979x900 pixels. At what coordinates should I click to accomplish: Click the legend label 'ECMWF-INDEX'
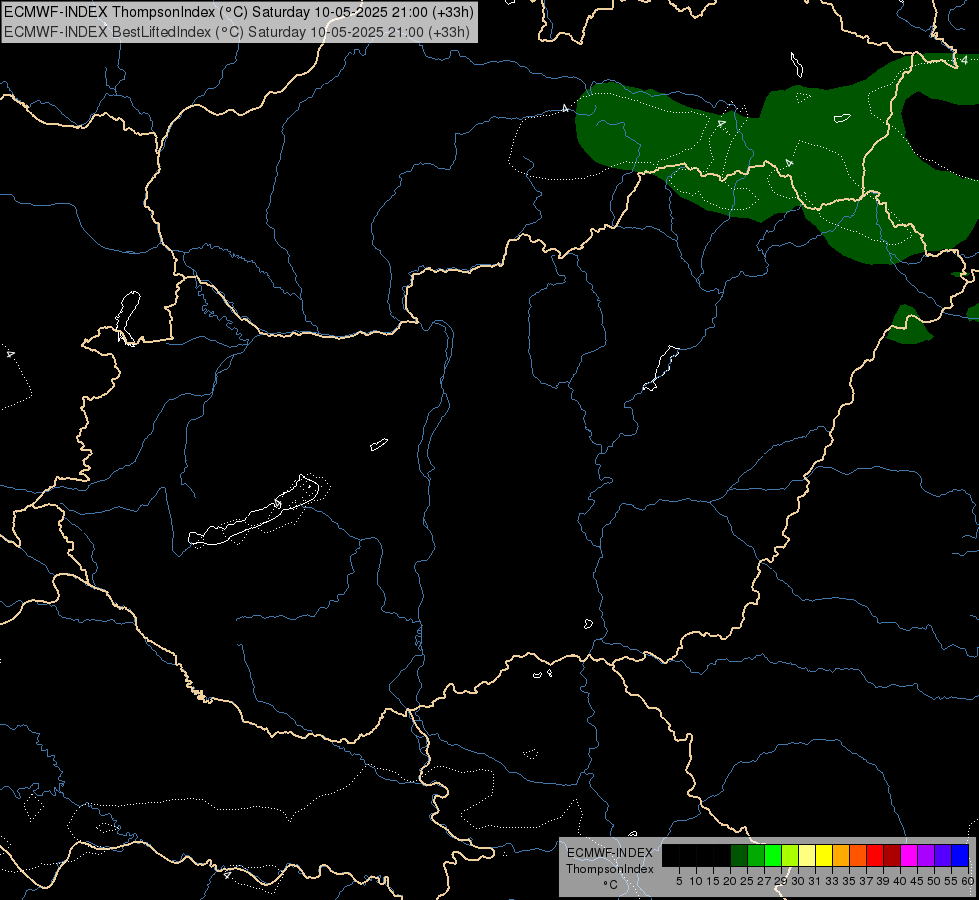click(x=610, y=853)
